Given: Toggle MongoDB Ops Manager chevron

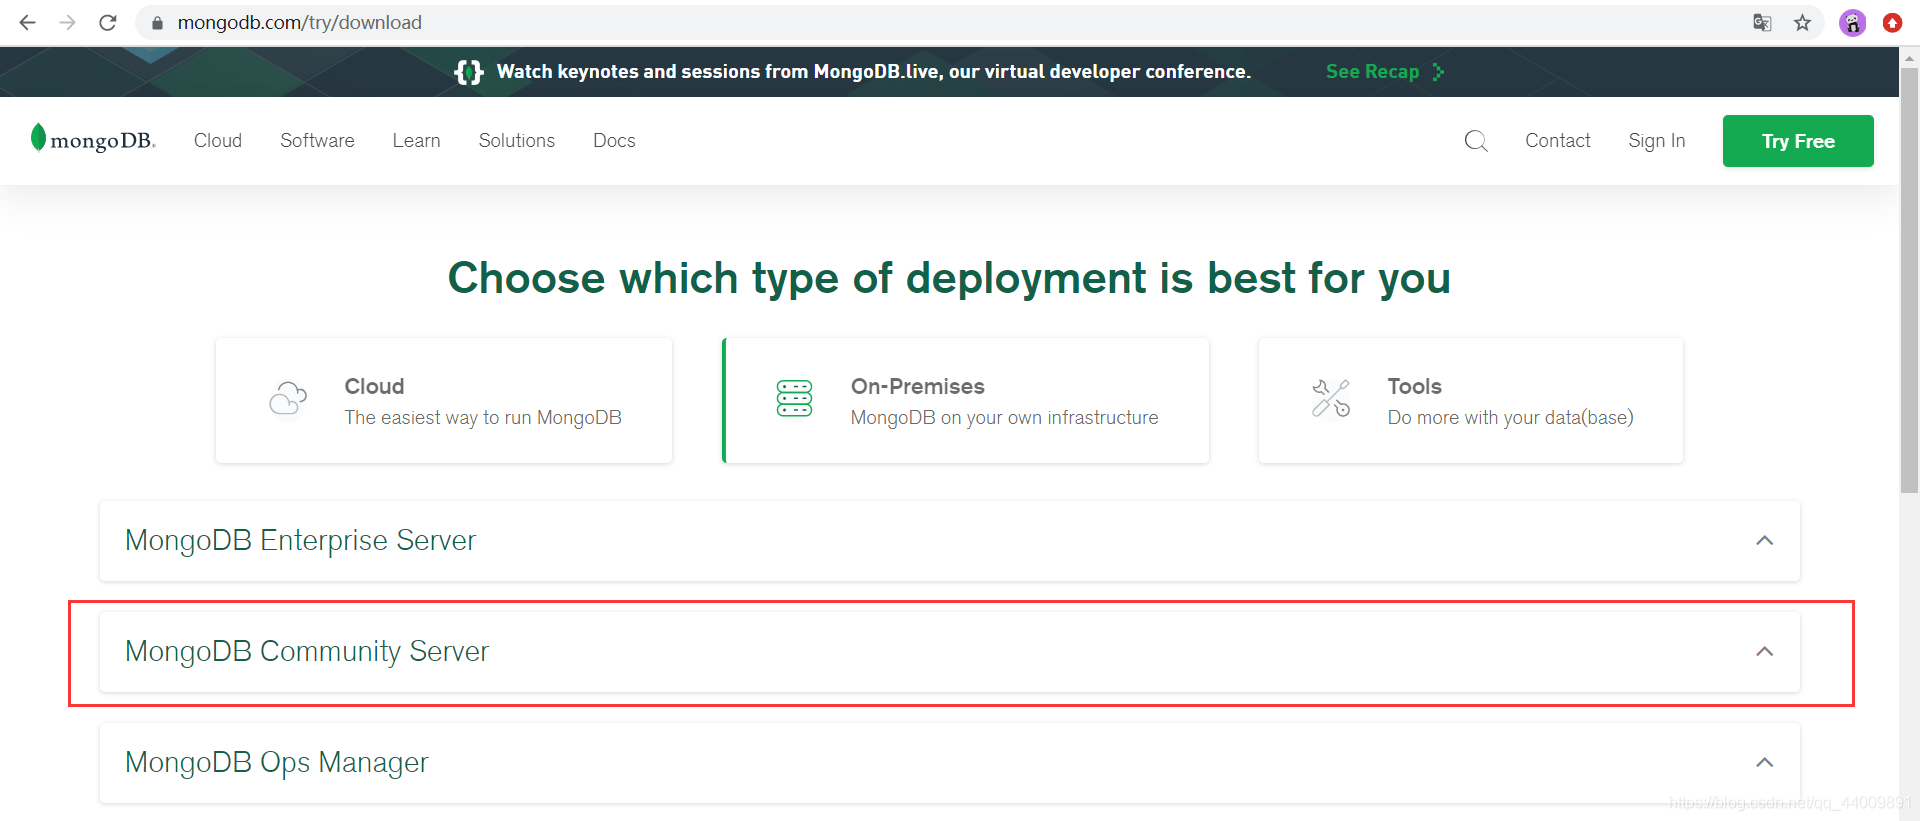Looking at the screenshot, I should point(1765,762).
